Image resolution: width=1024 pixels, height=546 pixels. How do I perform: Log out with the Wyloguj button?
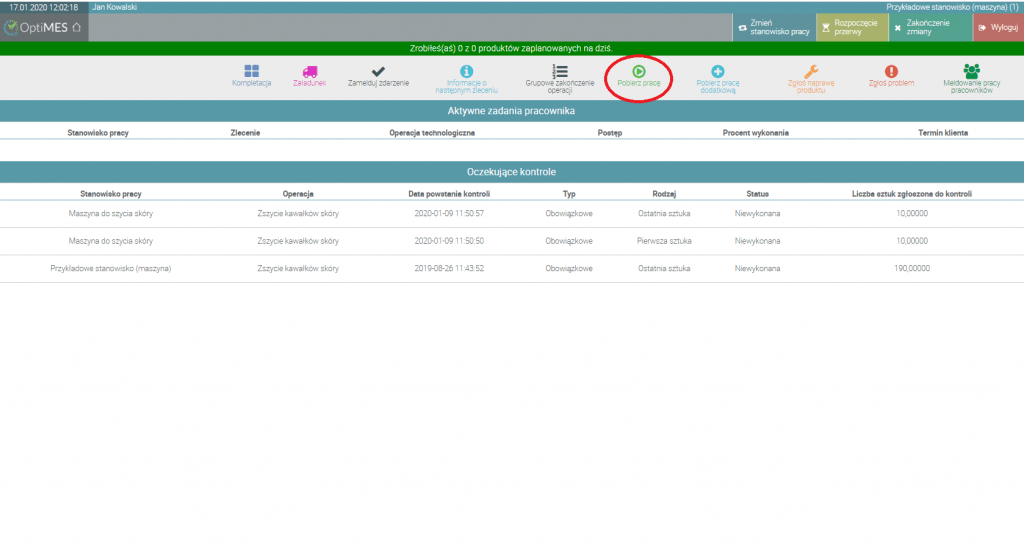click(x=999, y=27)
